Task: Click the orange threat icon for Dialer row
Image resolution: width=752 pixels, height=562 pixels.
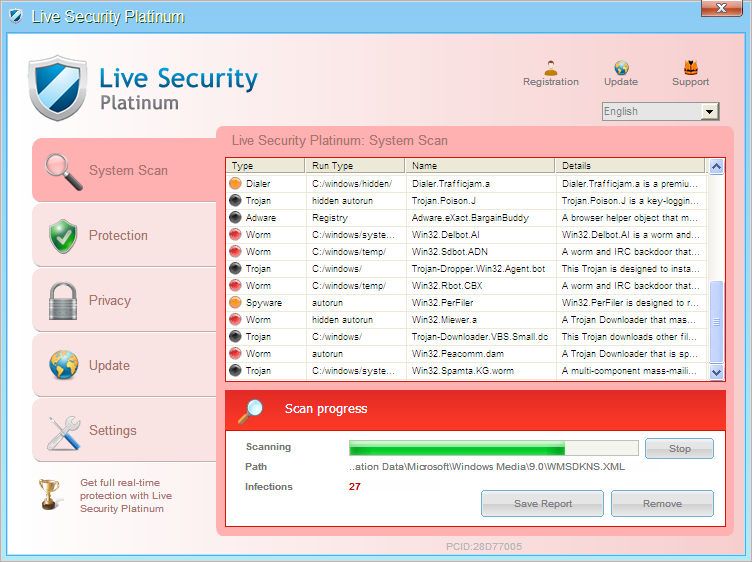Action: pos(235,183)
